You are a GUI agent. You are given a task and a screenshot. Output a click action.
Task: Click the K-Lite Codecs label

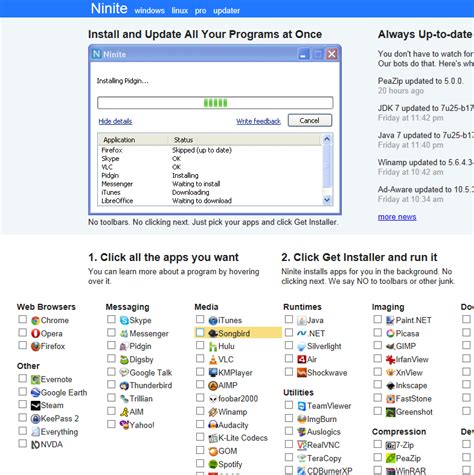click(x=243, y=438)
